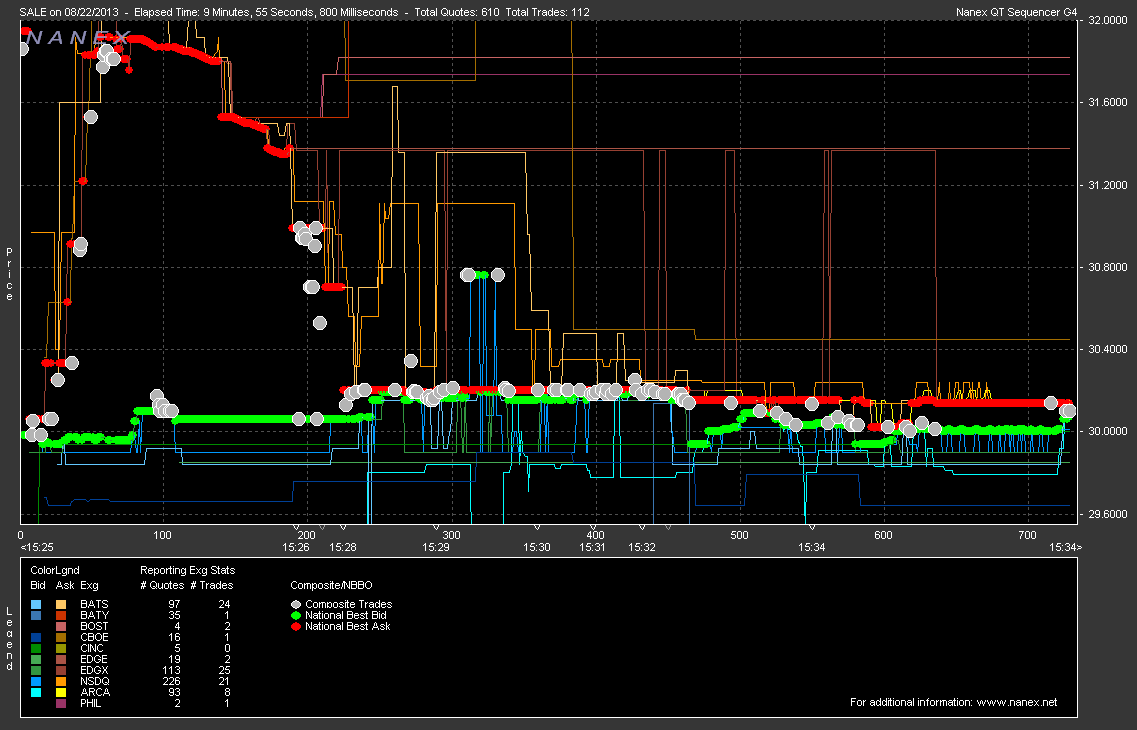The height and width of the screenshot is (730, 1137).
Task: Click the 32.0000 price axis label
Action: 1108,20
